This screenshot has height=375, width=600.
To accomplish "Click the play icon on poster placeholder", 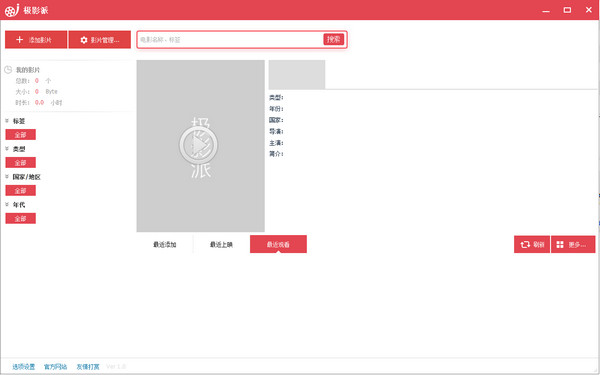I will (199, 145).
